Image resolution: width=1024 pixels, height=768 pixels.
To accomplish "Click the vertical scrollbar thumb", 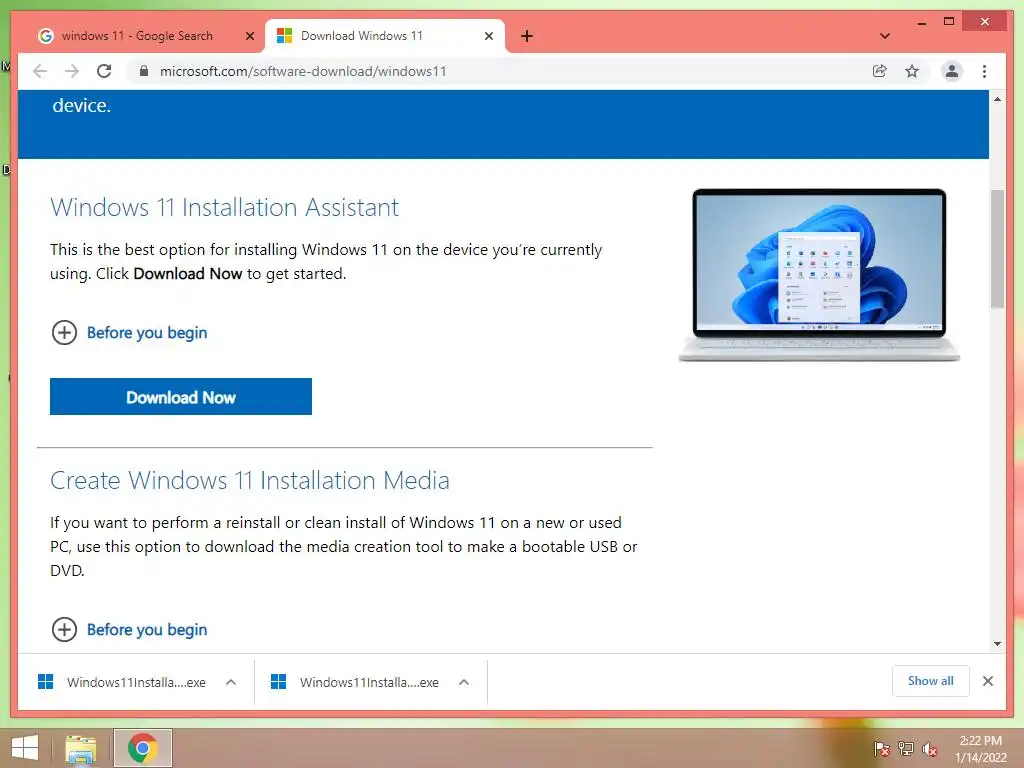I will [x=997, y=248].
